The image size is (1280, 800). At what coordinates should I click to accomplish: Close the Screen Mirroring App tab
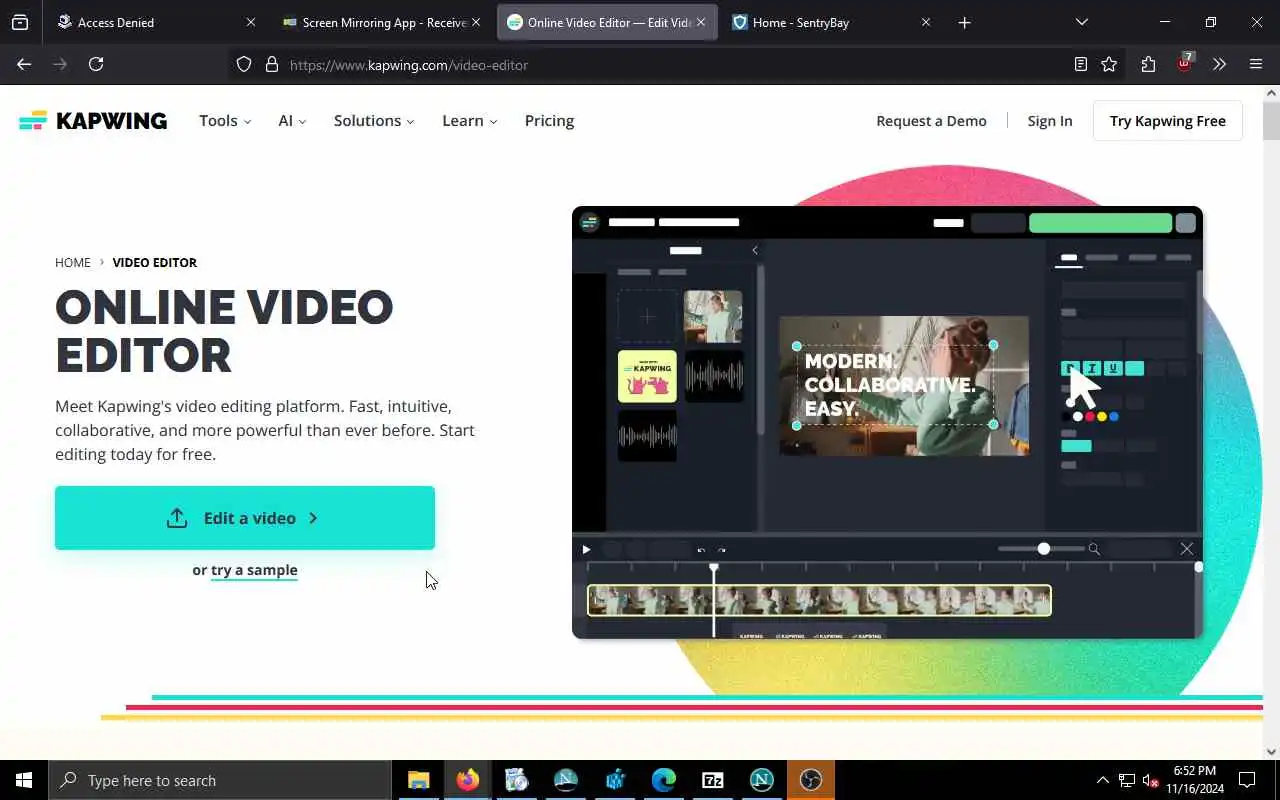(x=476, y=22)
